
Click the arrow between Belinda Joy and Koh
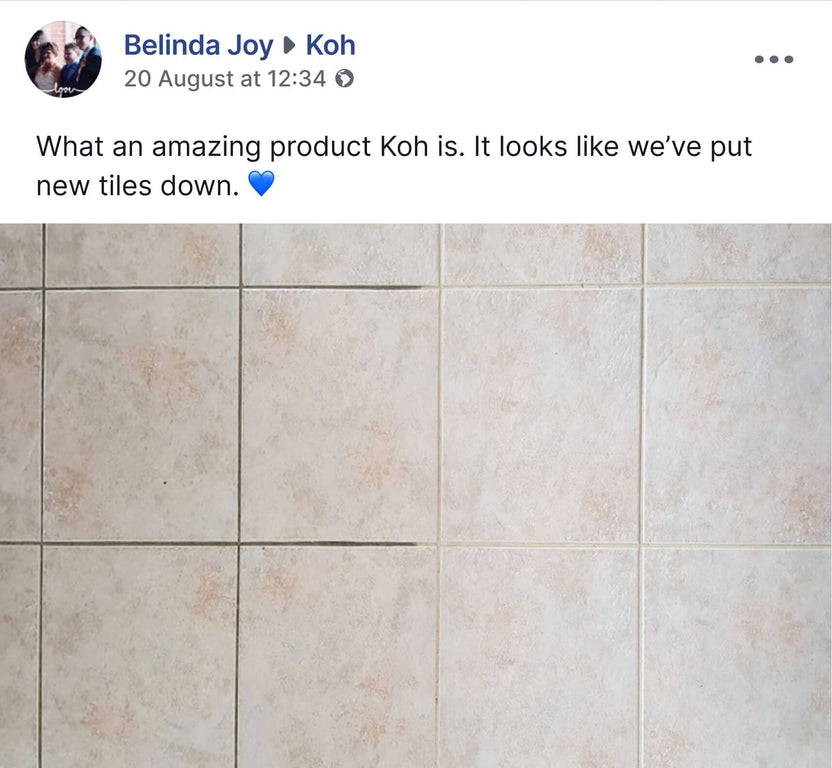pos(289,46)
